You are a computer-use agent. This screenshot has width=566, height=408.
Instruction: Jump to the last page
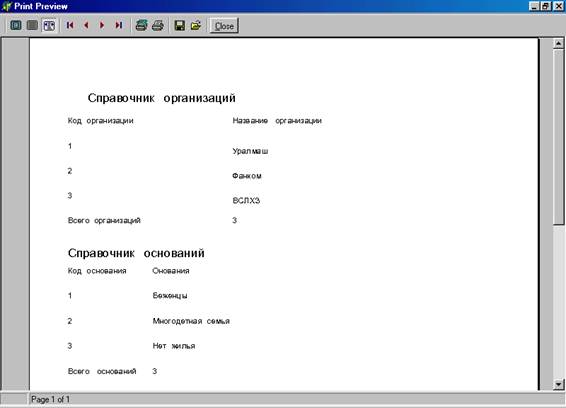point(118,25)
